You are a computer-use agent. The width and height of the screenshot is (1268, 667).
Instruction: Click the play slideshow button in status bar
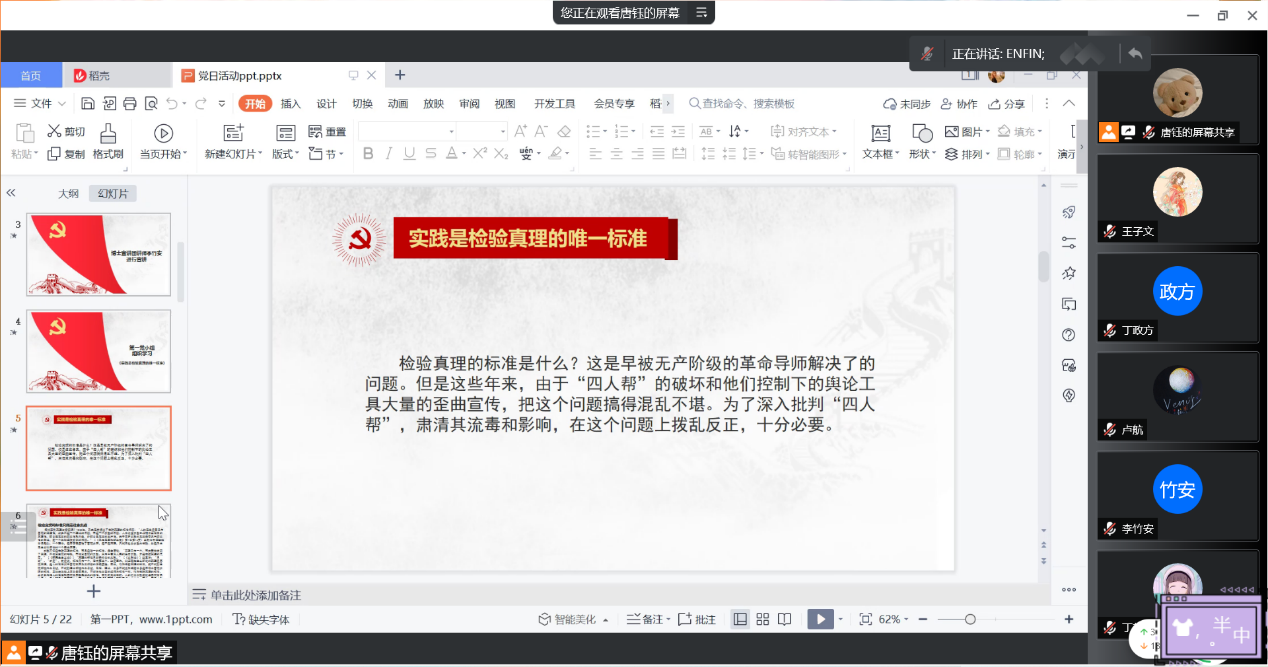click(x=820, y=619)
